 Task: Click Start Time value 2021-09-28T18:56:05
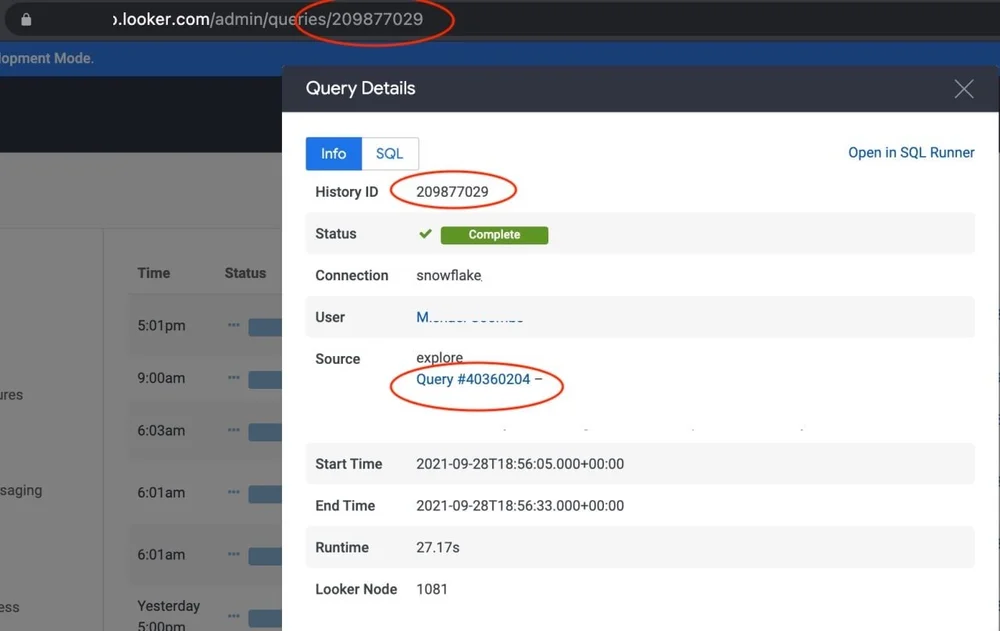(x=520, y=464)
